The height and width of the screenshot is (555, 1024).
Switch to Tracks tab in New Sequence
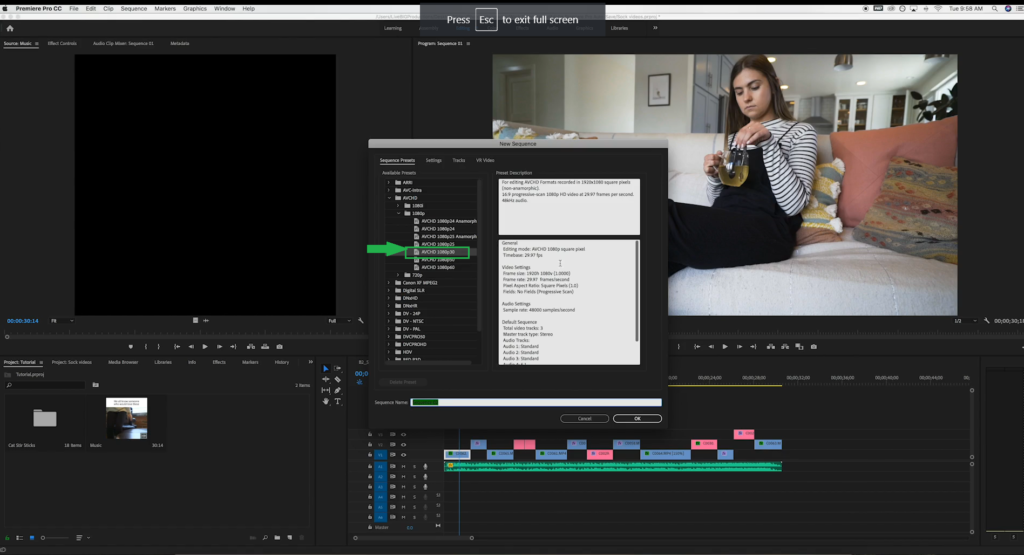pyautogui.click(x=459, y=160)
